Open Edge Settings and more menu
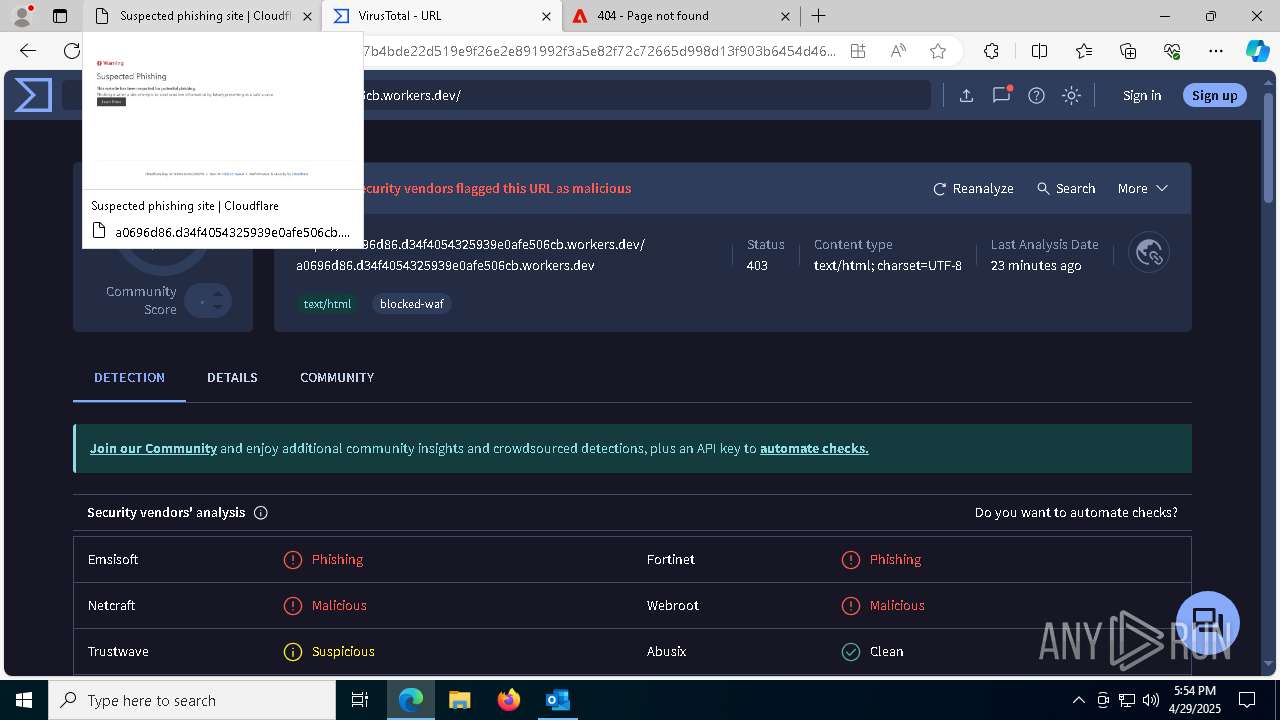This screenshot has height=720, width=1280. [1216, 51]
